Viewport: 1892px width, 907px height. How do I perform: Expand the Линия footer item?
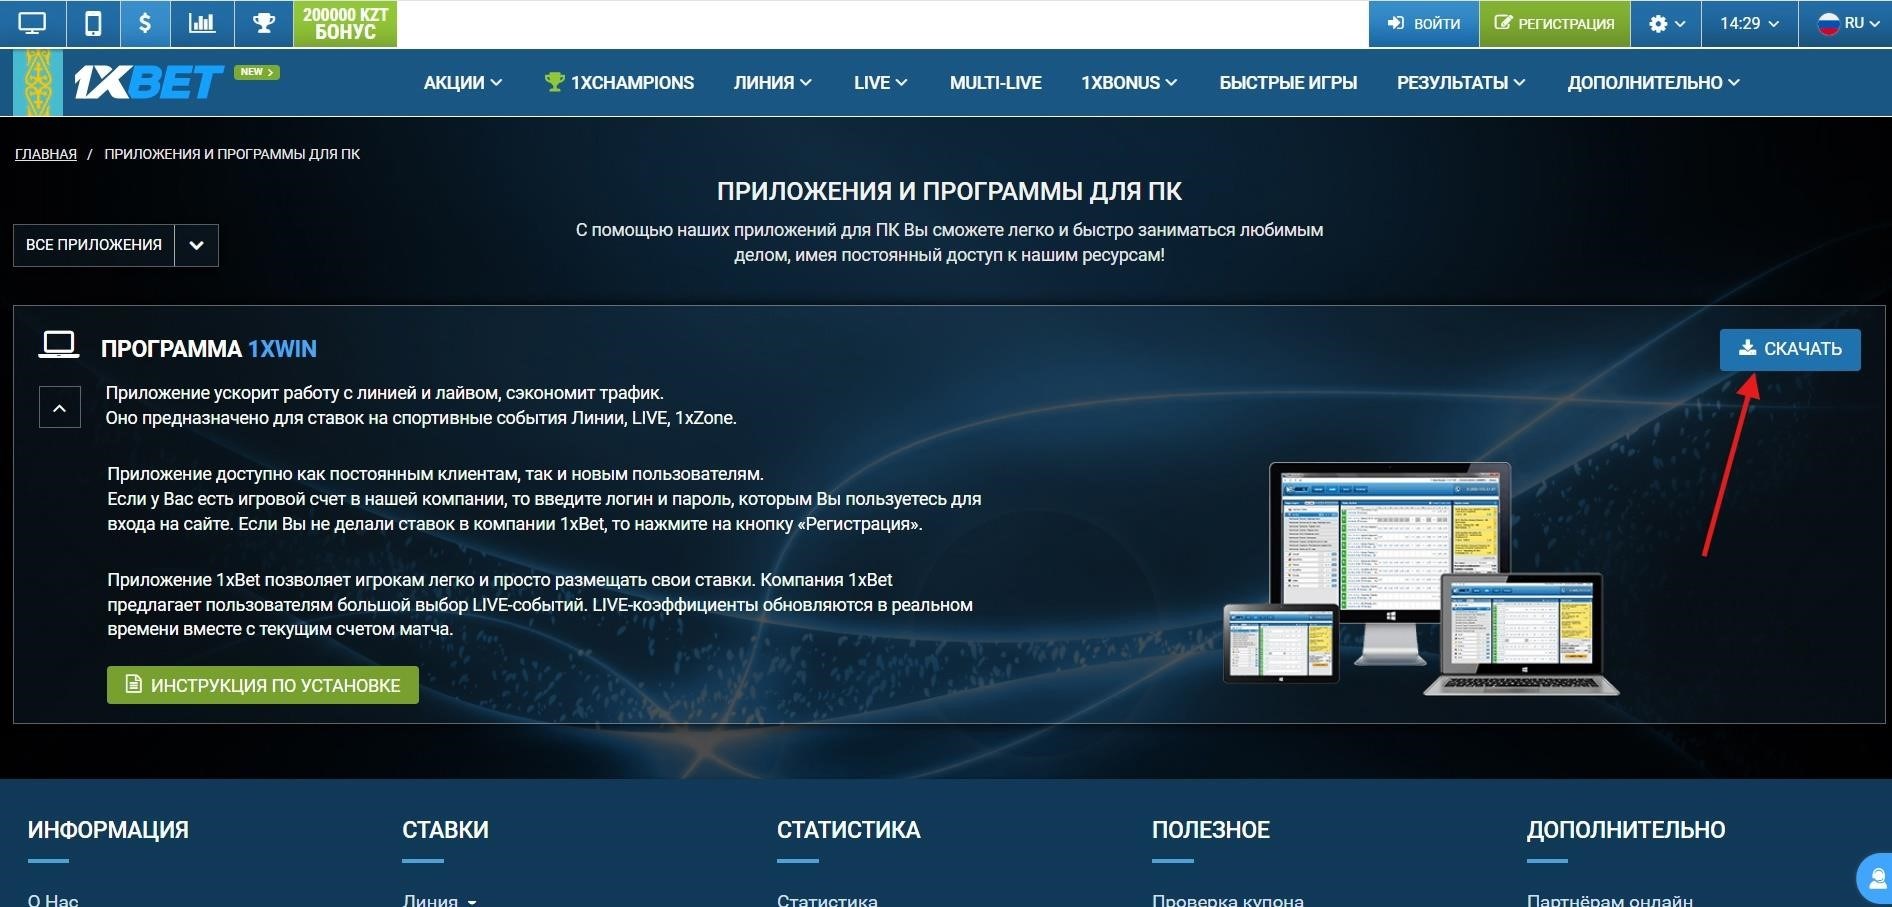pos(440,900)
